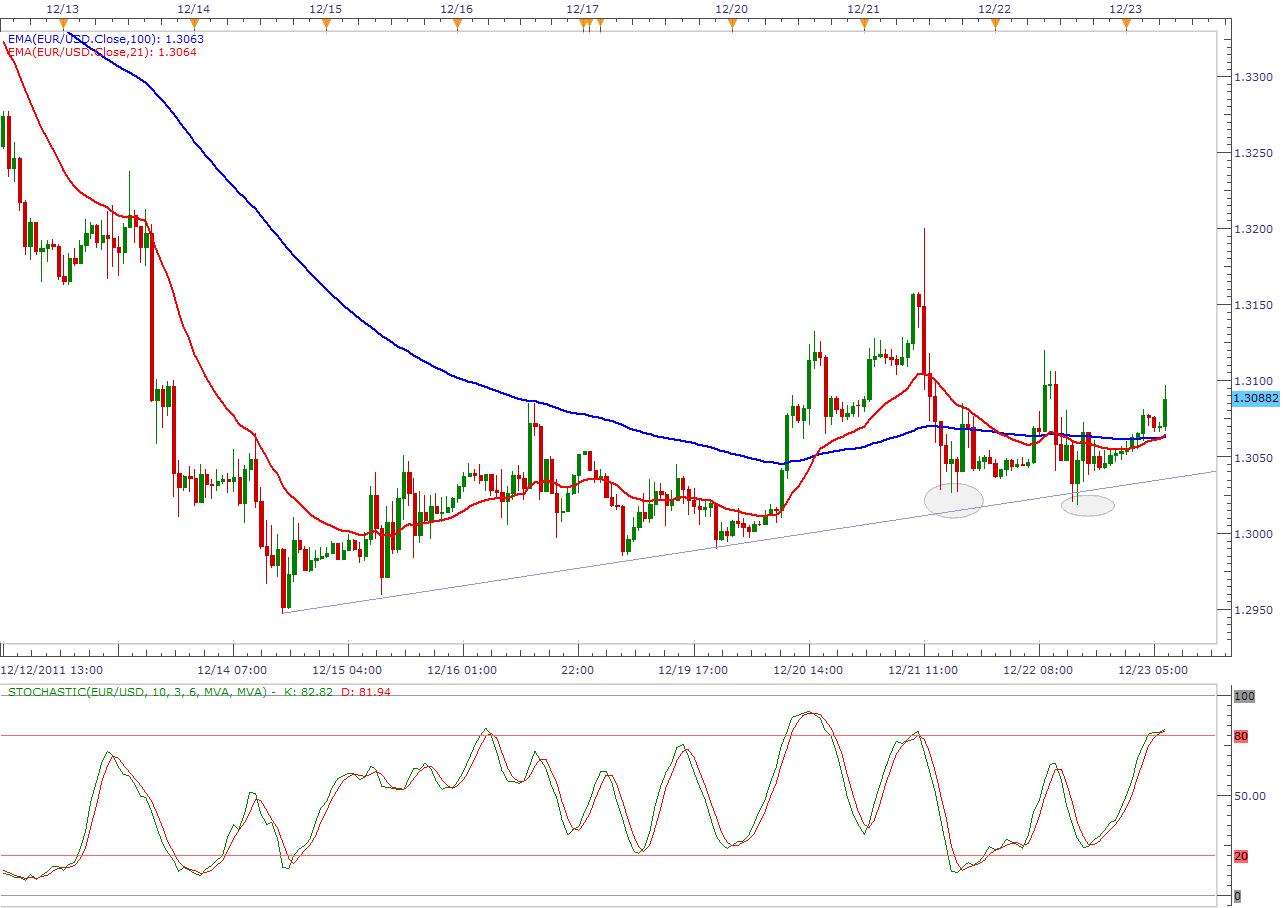Click the orange day marker under 12/14
The height and width of the screenshot is (908, 1288).
[x=194, y=23]
